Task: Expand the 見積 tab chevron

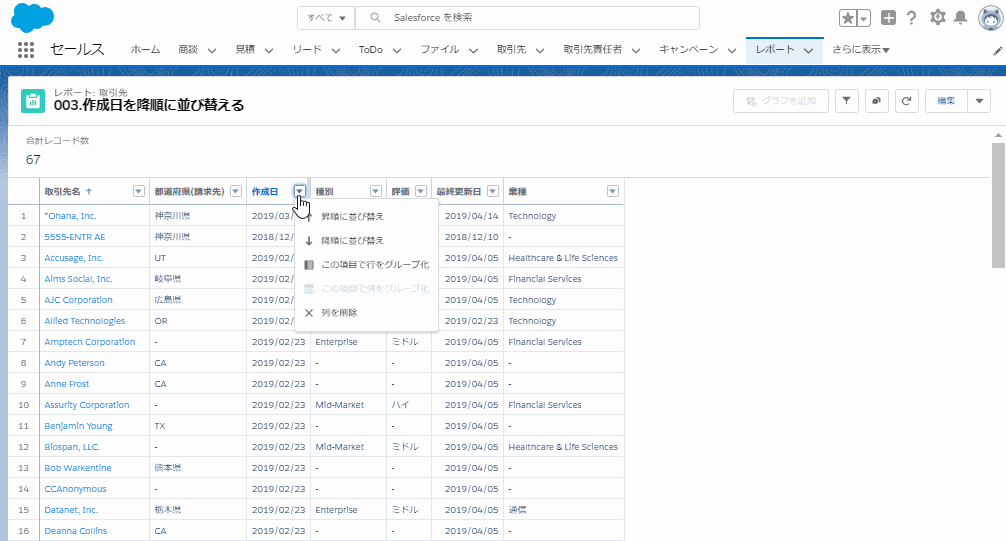Action: (x=269, y=50)
